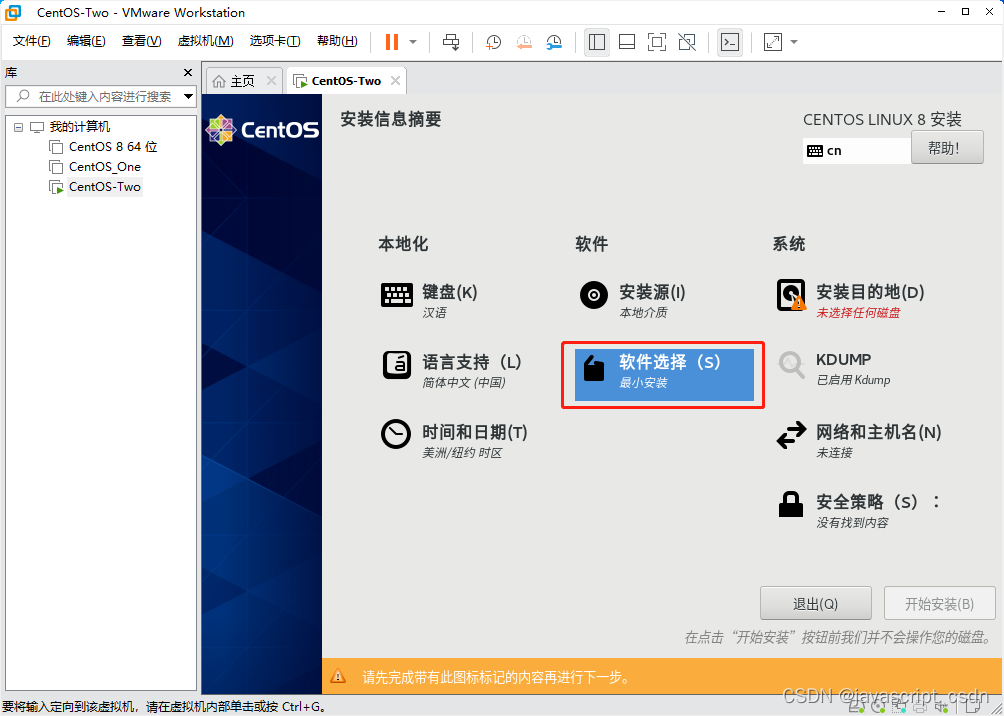Click the sound card status bar icon
The width and height of the screenshot is (1004, 716).
942,708
